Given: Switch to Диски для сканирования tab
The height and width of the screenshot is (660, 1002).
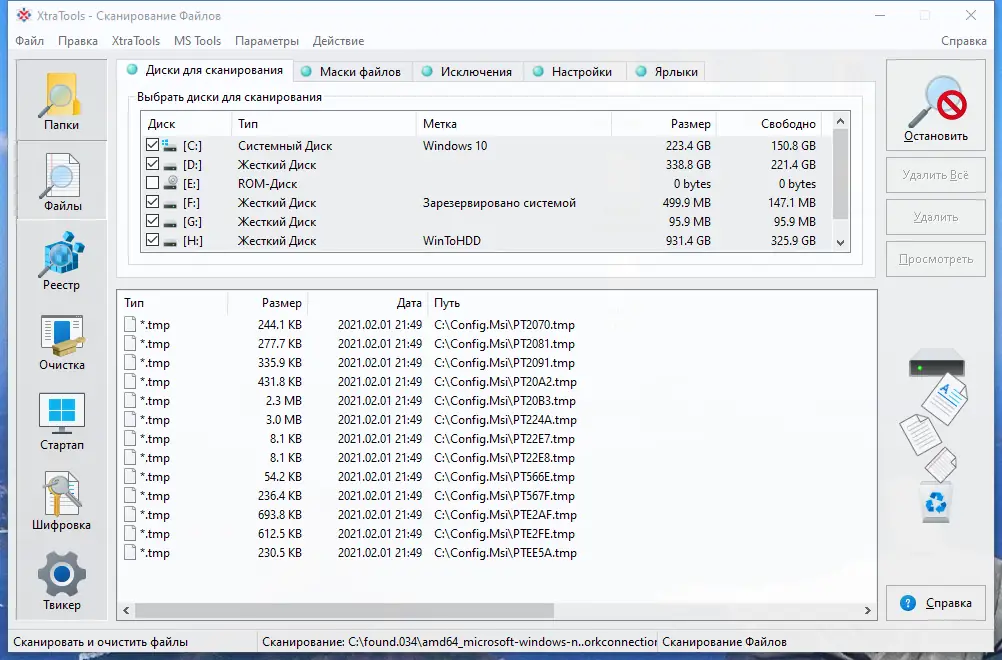Looking at the screenshot, I should [205, 70].
